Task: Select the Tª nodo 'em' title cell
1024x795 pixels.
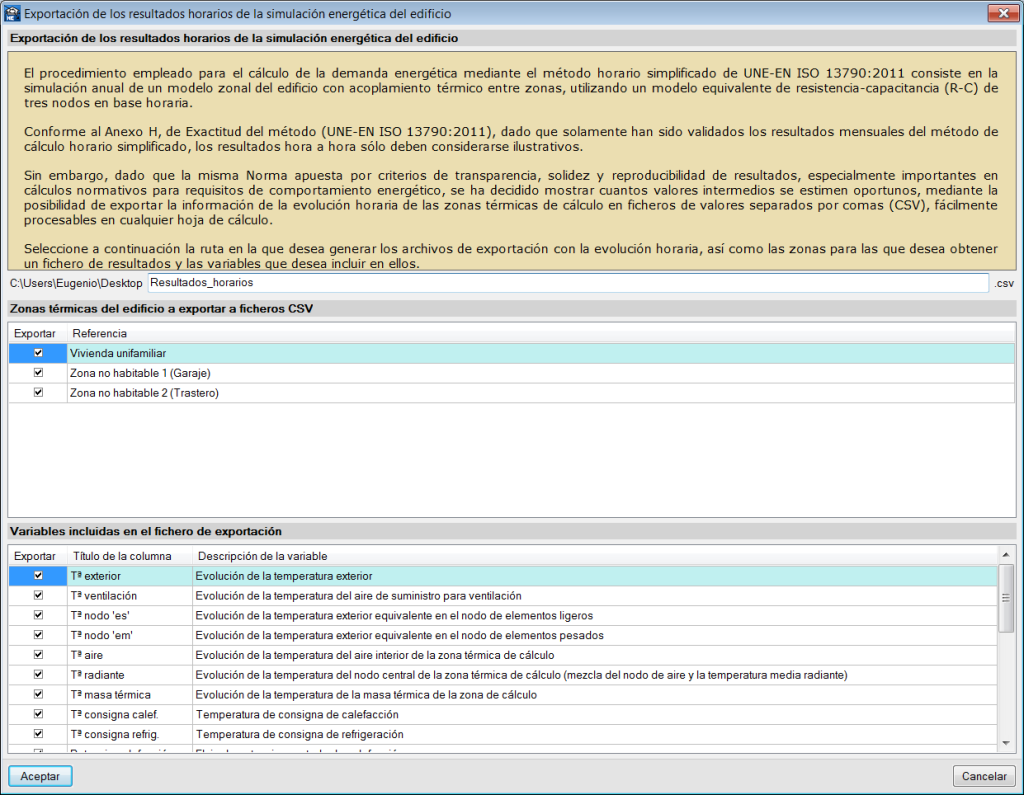Action: click(130, 635)
